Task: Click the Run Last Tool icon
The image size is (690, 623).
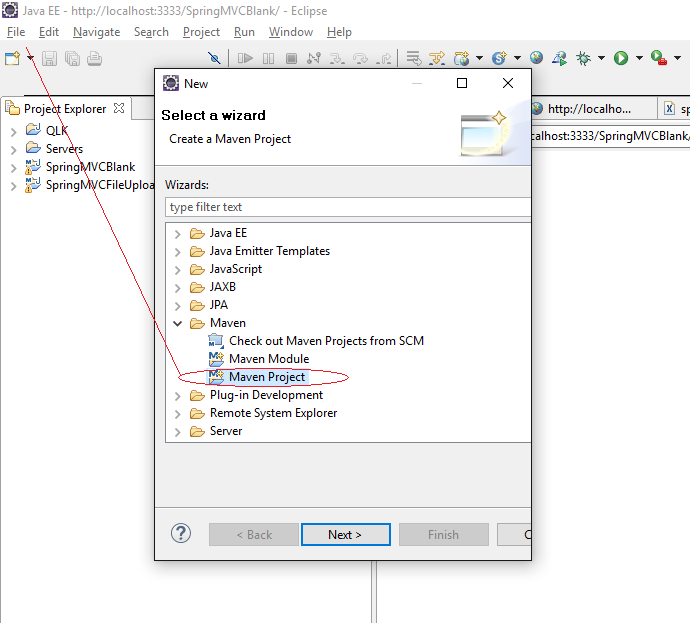Action: click(659, 58)
